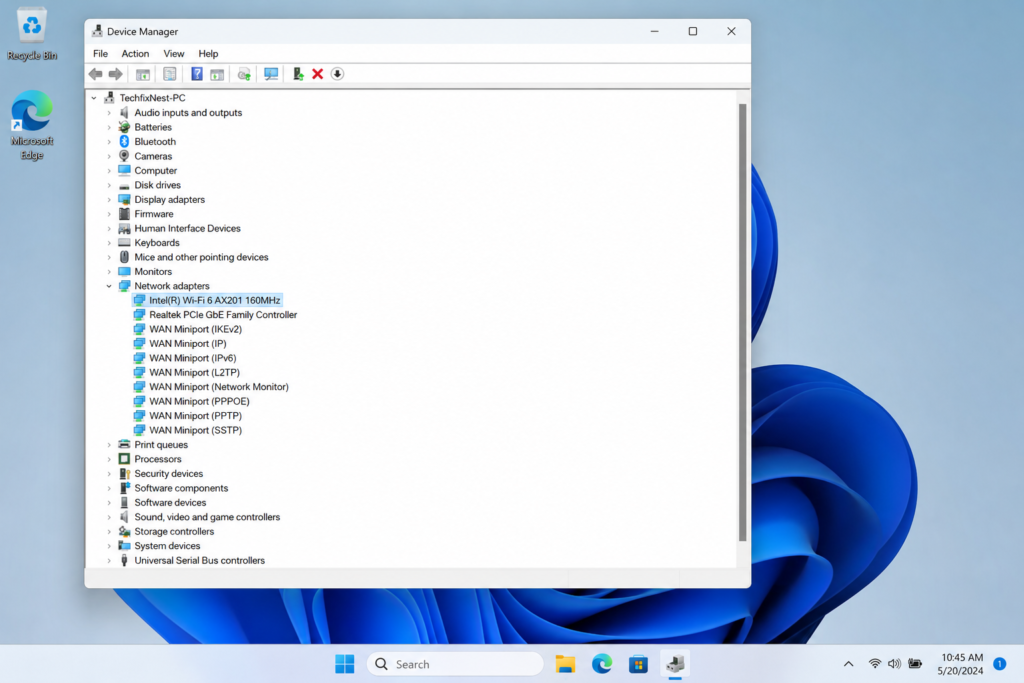Click the Forward arrow in the toolbar

point(116,74)
